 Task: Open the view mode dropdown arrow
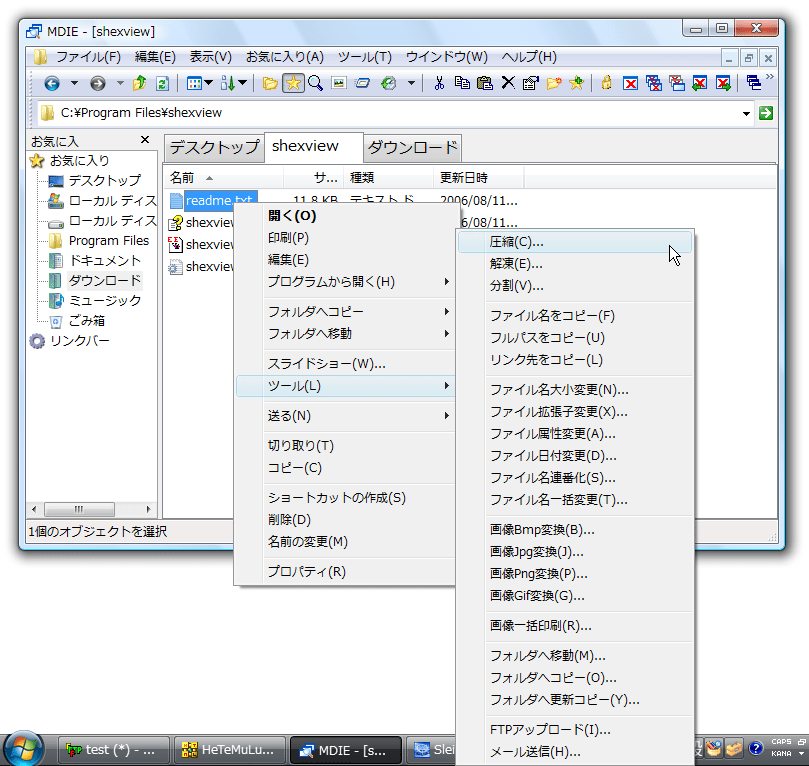click(x=208, y=83)
